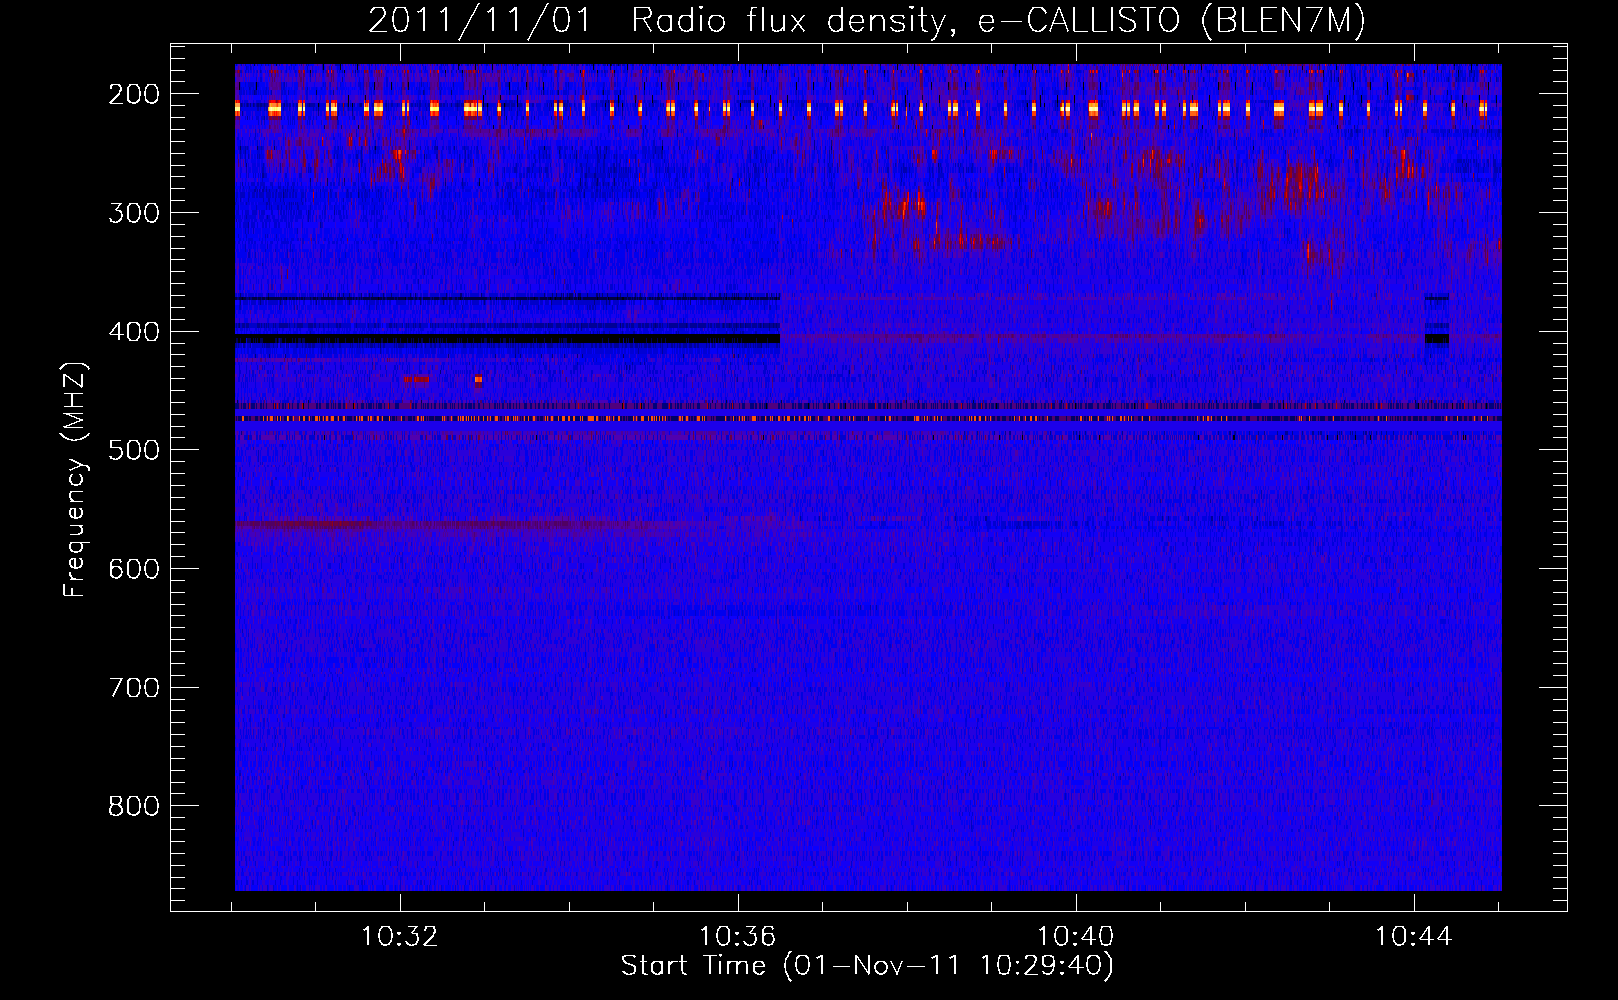The image size is (1618, 1000).
Task: Click the 10:40 time tick label
Action: point(1075,937)
